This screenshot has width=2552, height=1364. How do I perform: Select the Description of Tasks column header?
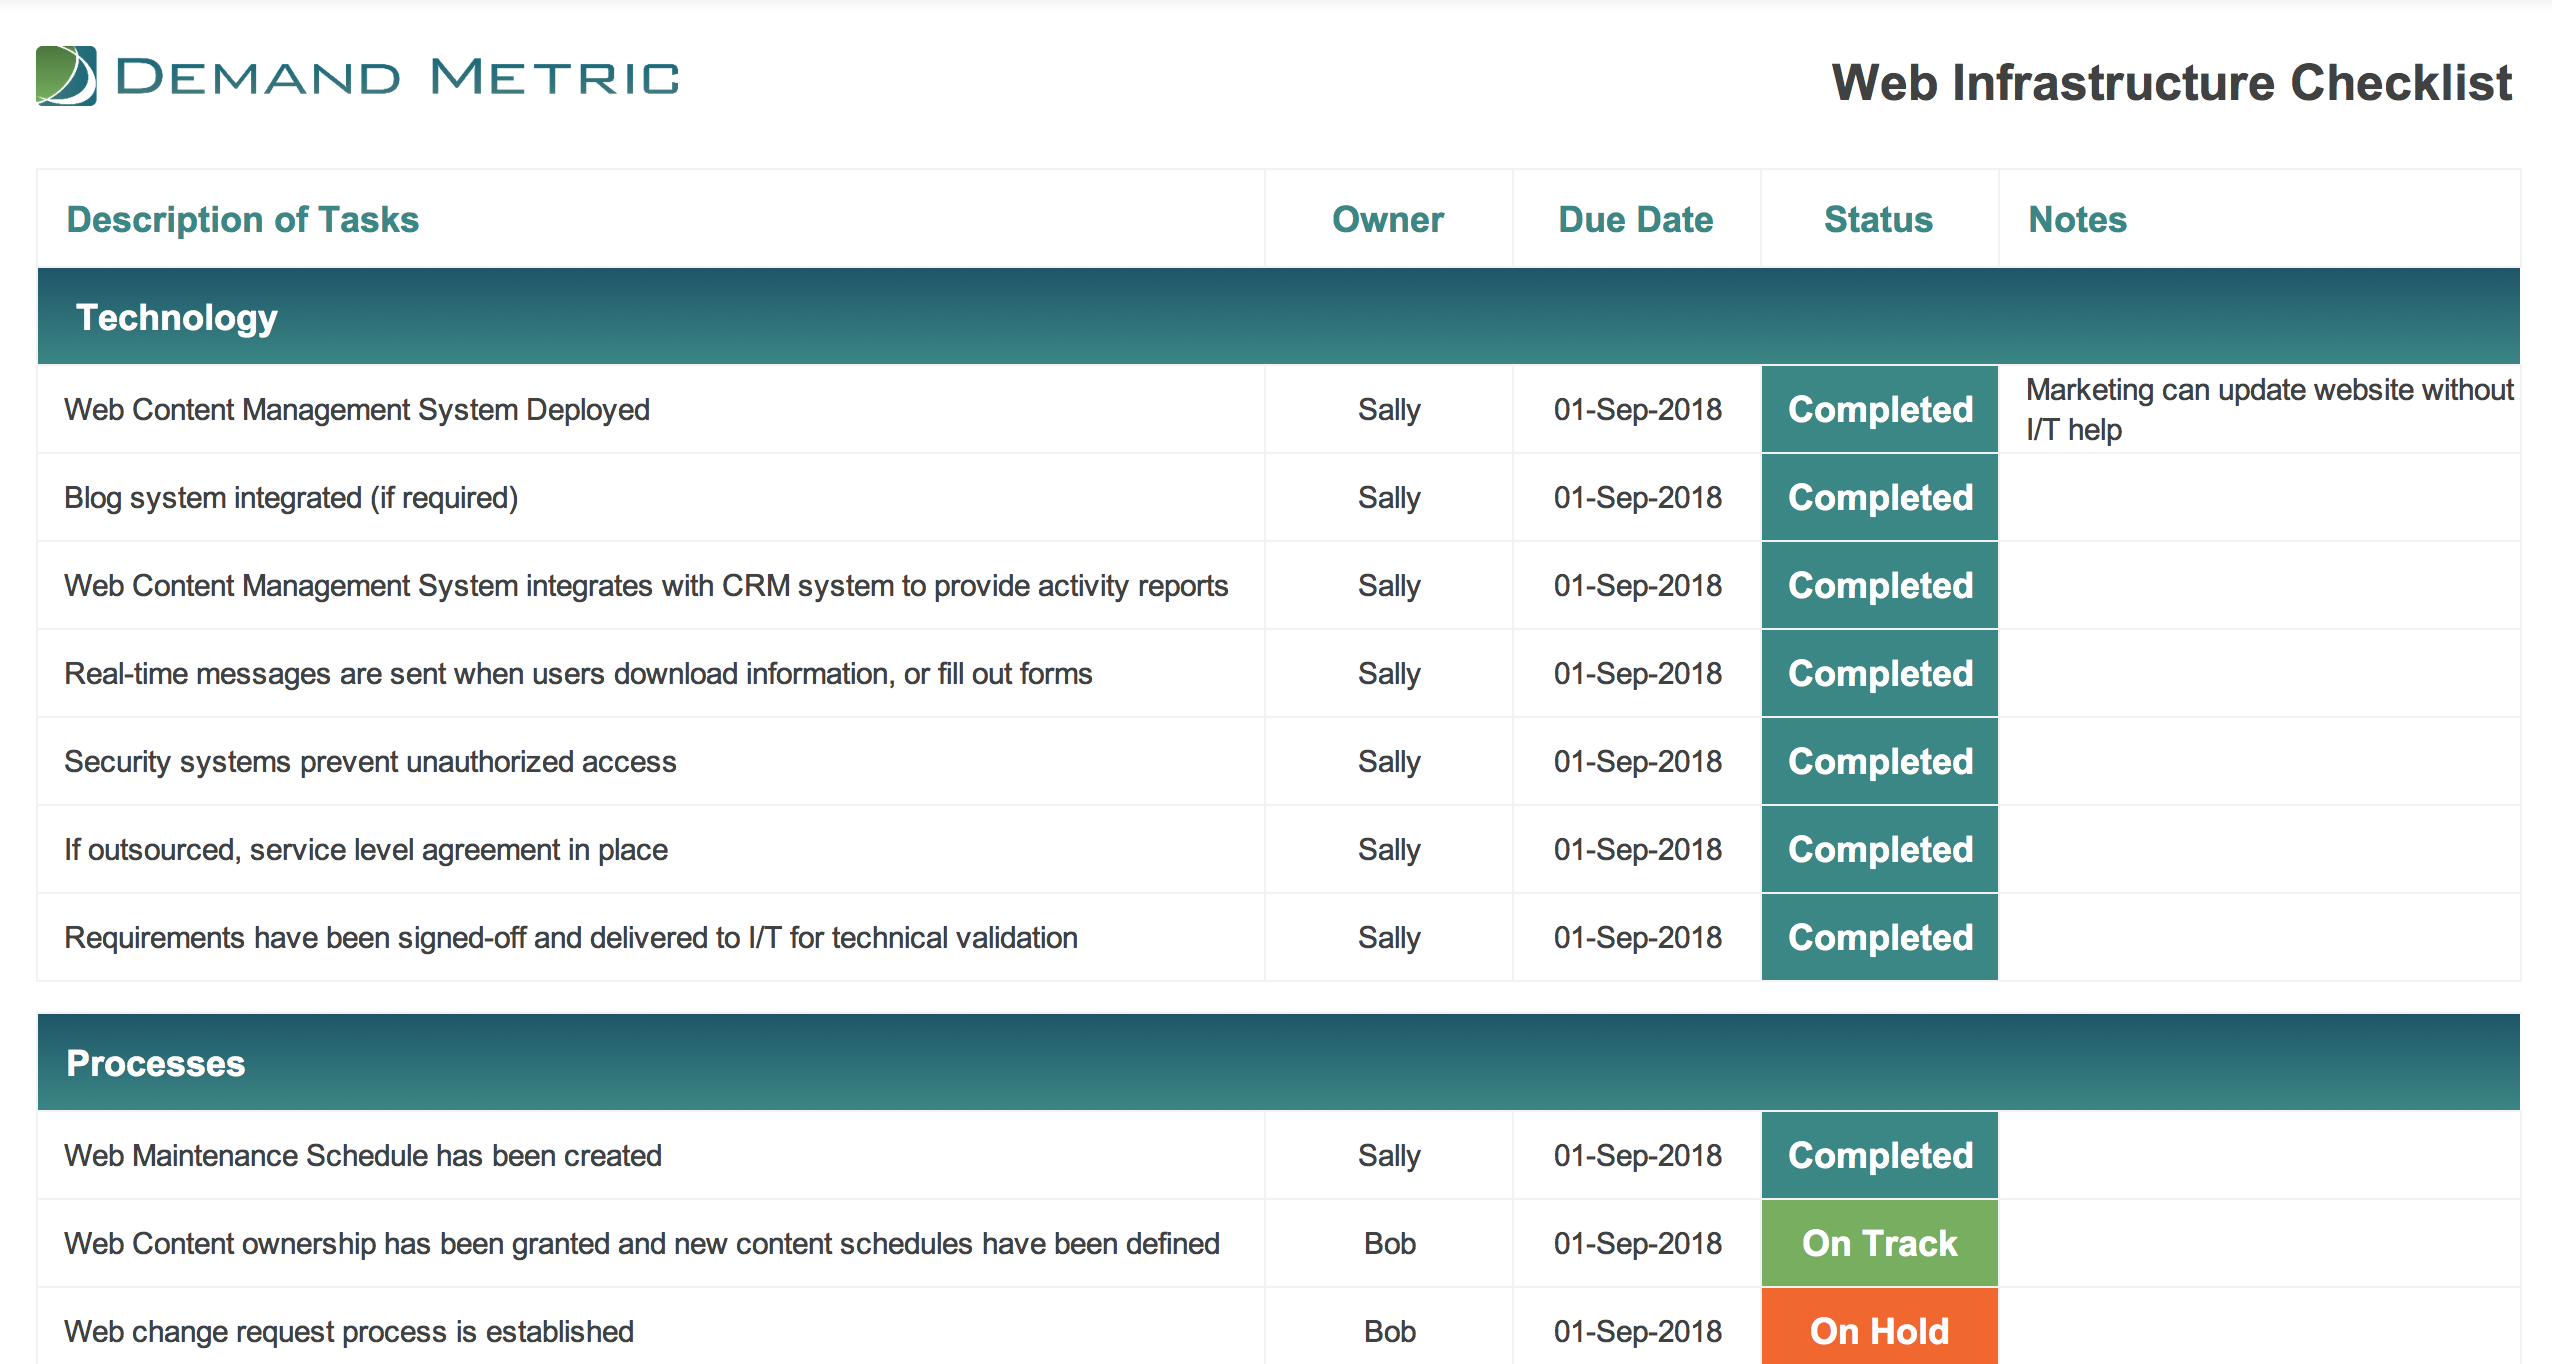coord(243,219)
